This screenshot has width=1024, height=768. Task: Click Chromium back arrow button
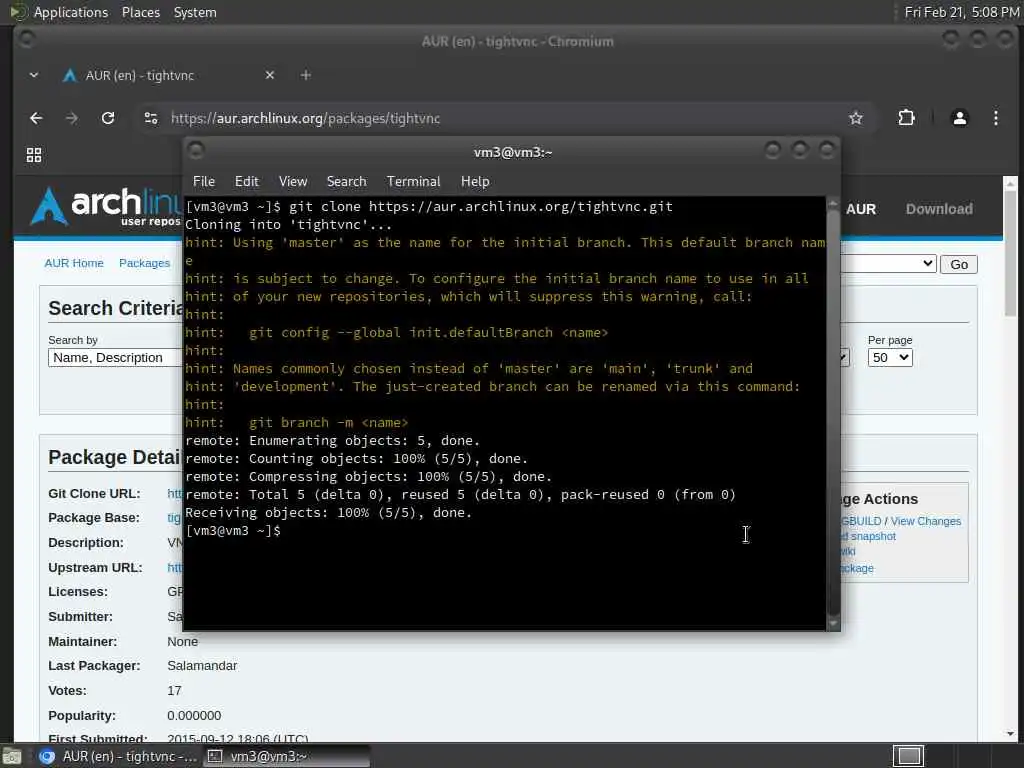click(36, 118)
